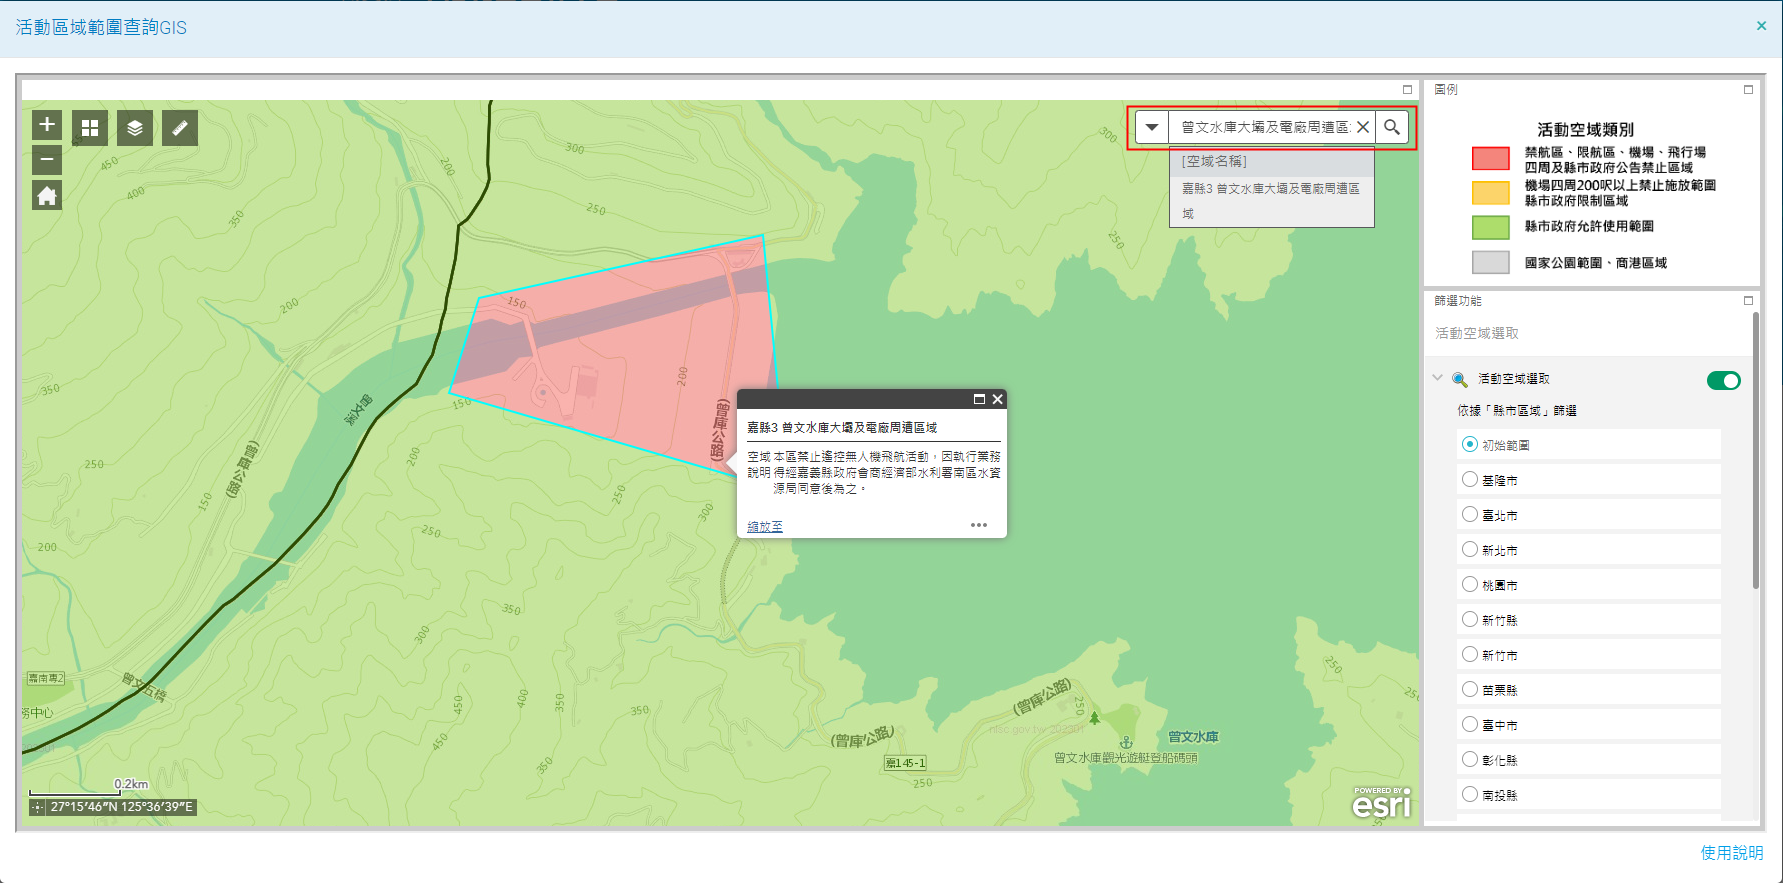
Task: Open the 使用說明 help link
Action: point(1732,853)
